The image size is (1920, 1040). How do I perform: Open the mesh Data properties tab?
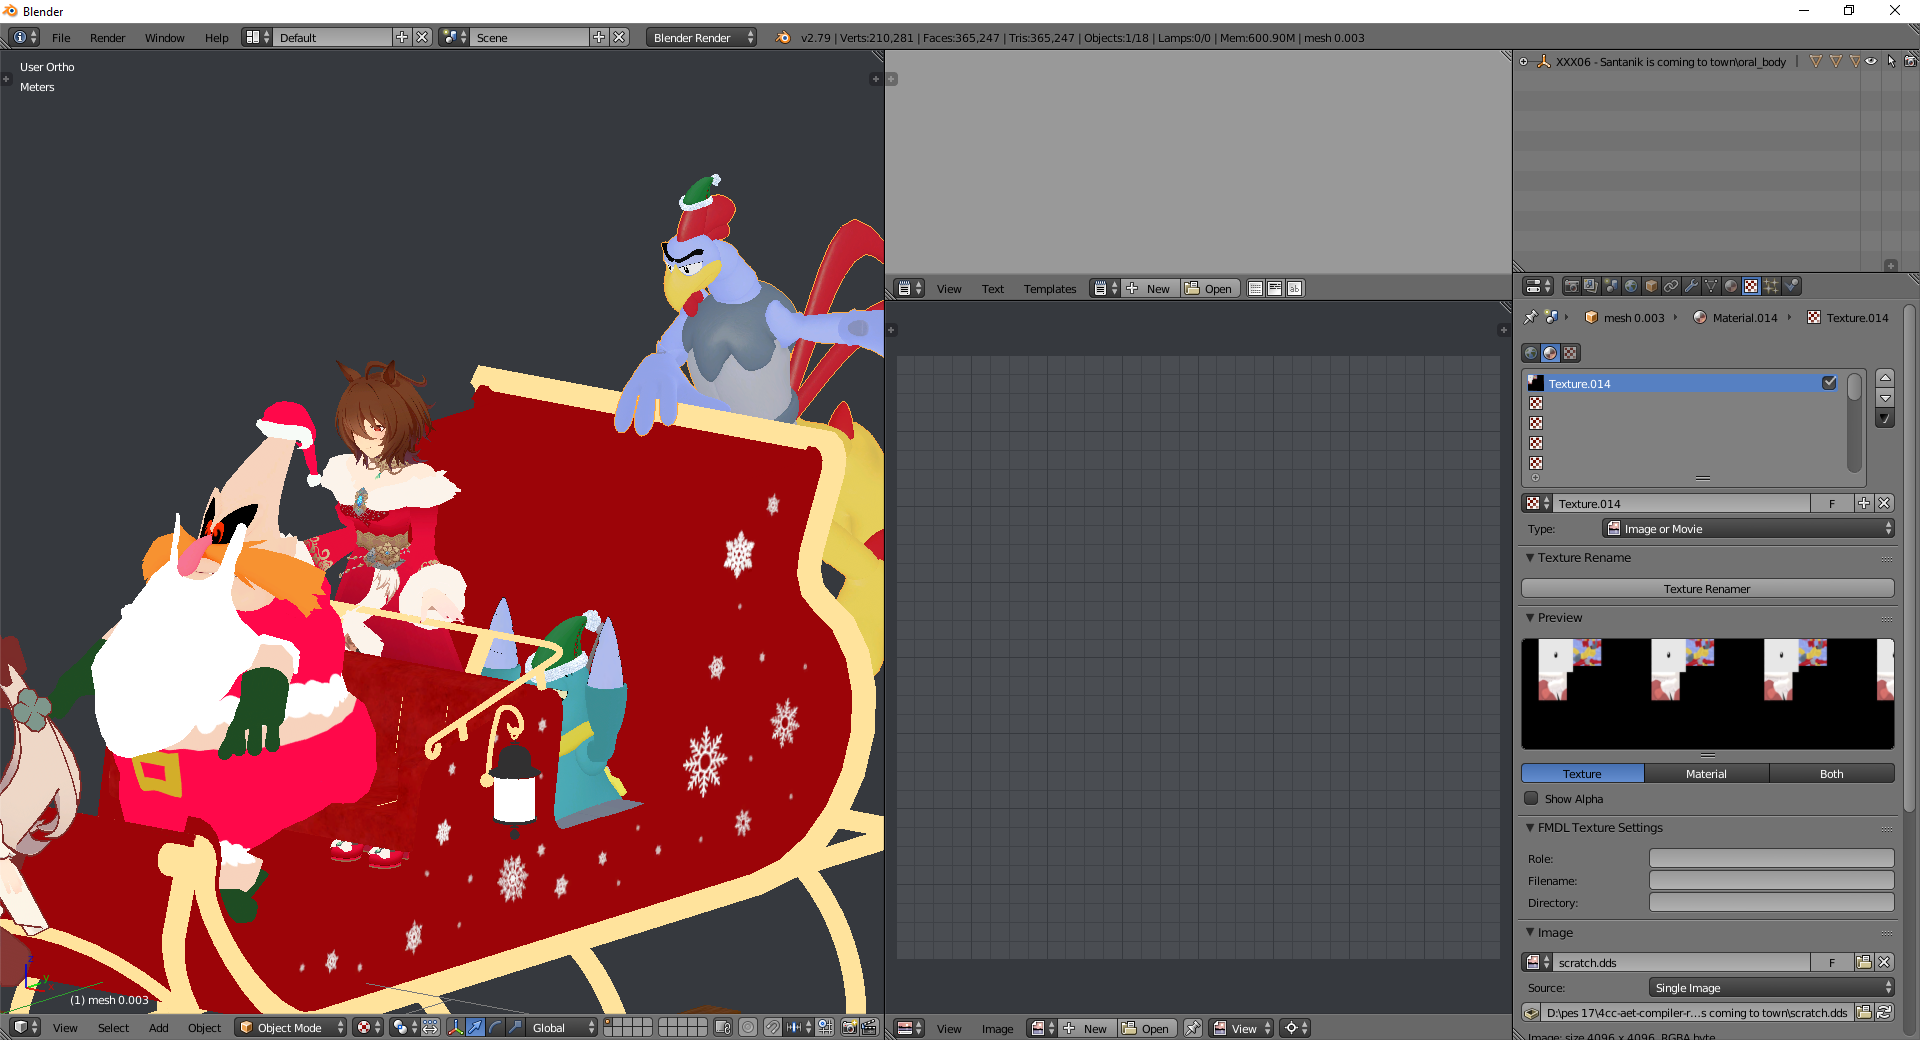point(1711,286)
